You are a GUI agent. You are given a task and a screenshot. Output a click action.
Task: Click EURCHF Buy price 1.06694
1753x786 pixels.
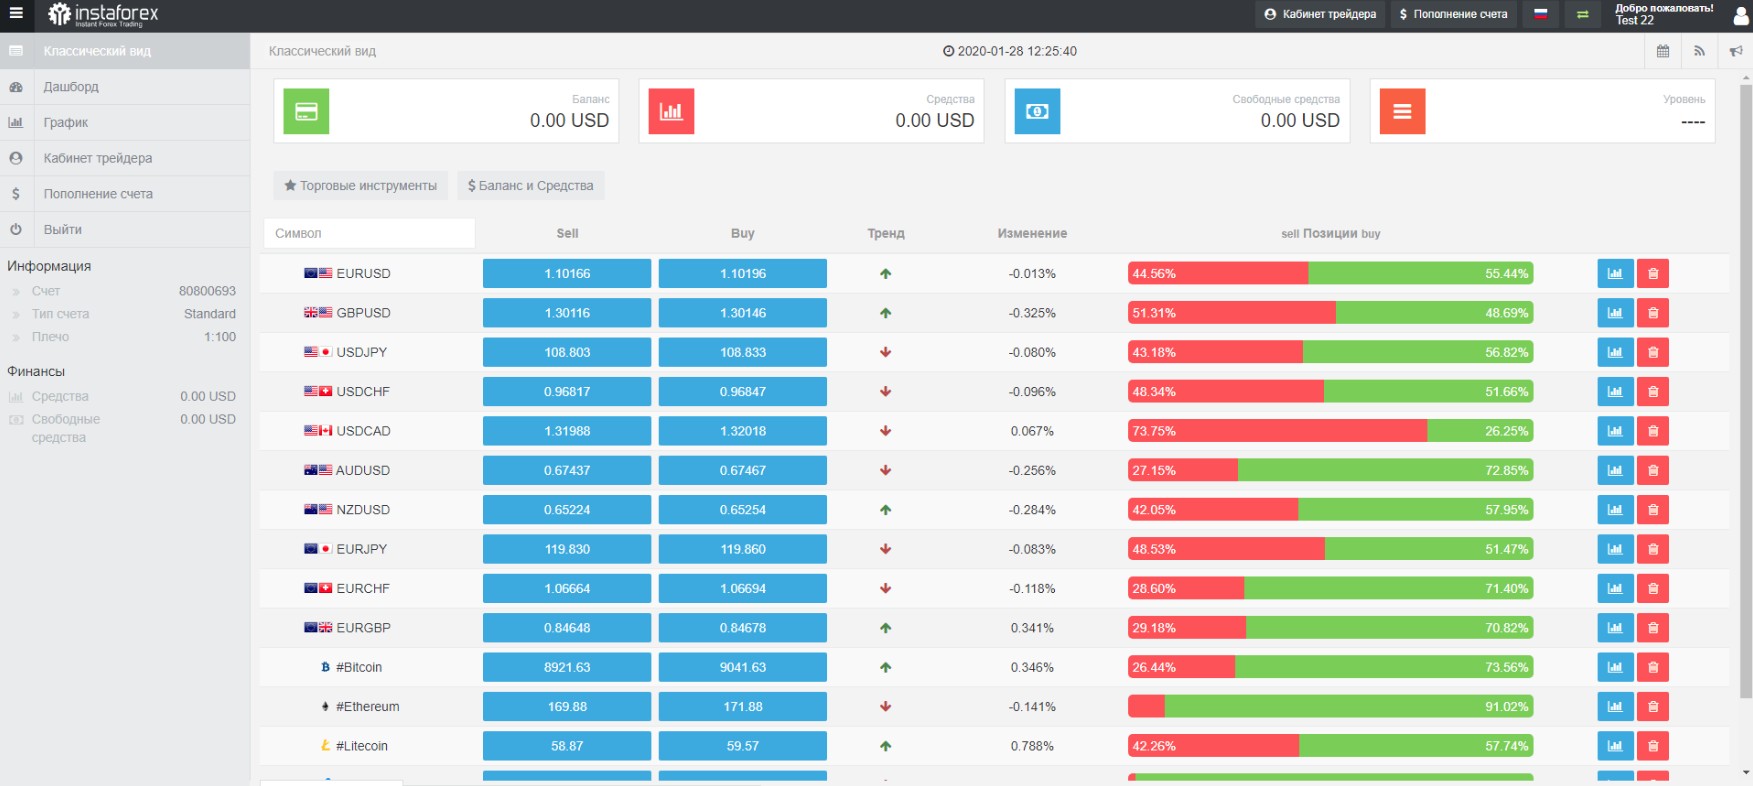click(x=743, y=588)
